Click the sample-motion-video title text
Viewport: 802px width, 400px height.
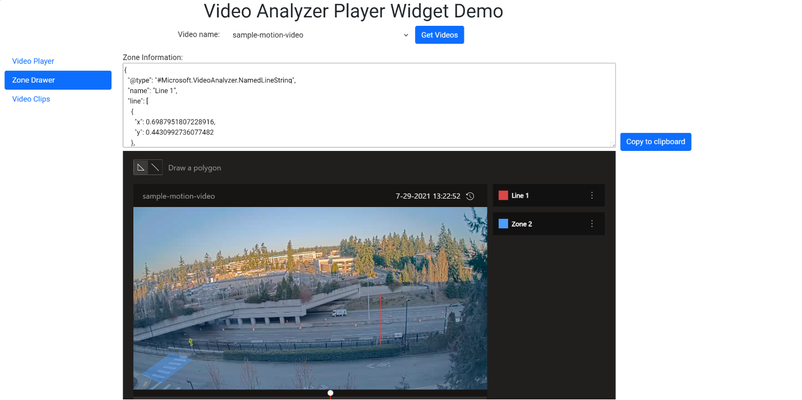pos(179,196)
